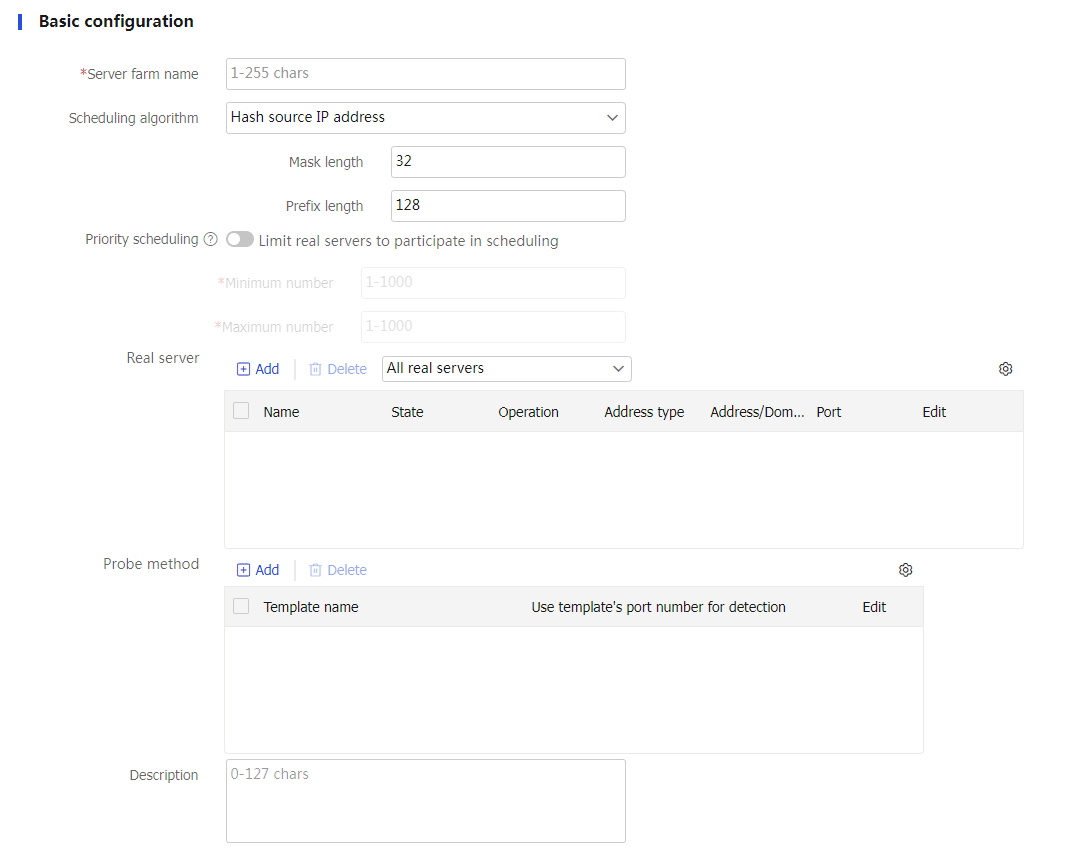The width and height of the screenshot is (1092, 865).
Task: Tick the select-all box beside Template name
Action: pos(241,606)
